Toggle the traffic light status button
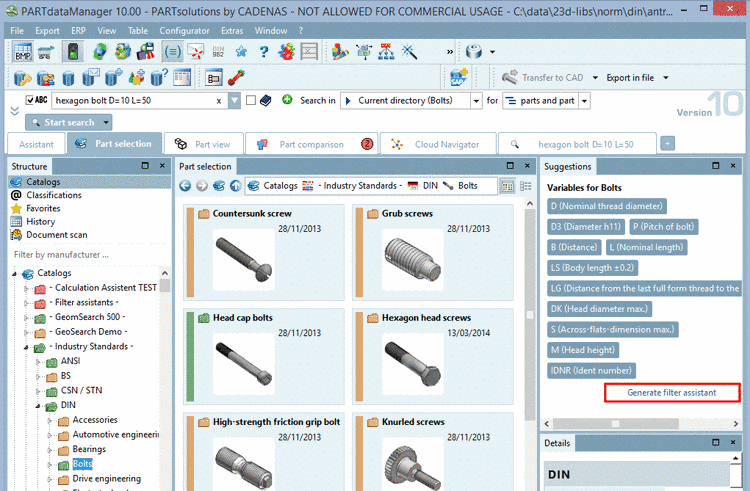This screenshot has height=491, width=750. pyautogui.click(x=73, y=52)
